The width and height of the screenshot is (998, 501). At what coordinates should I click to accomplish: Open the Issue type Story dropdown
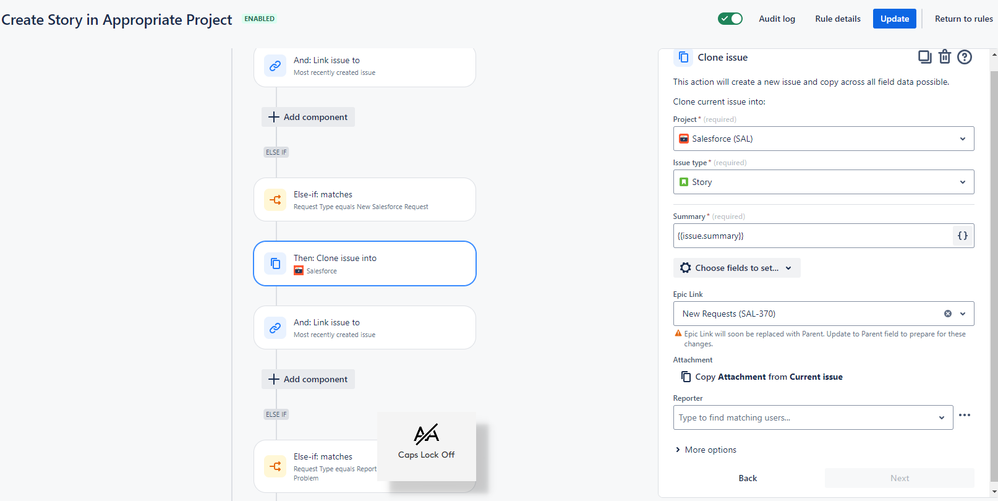tap(824, 181)
